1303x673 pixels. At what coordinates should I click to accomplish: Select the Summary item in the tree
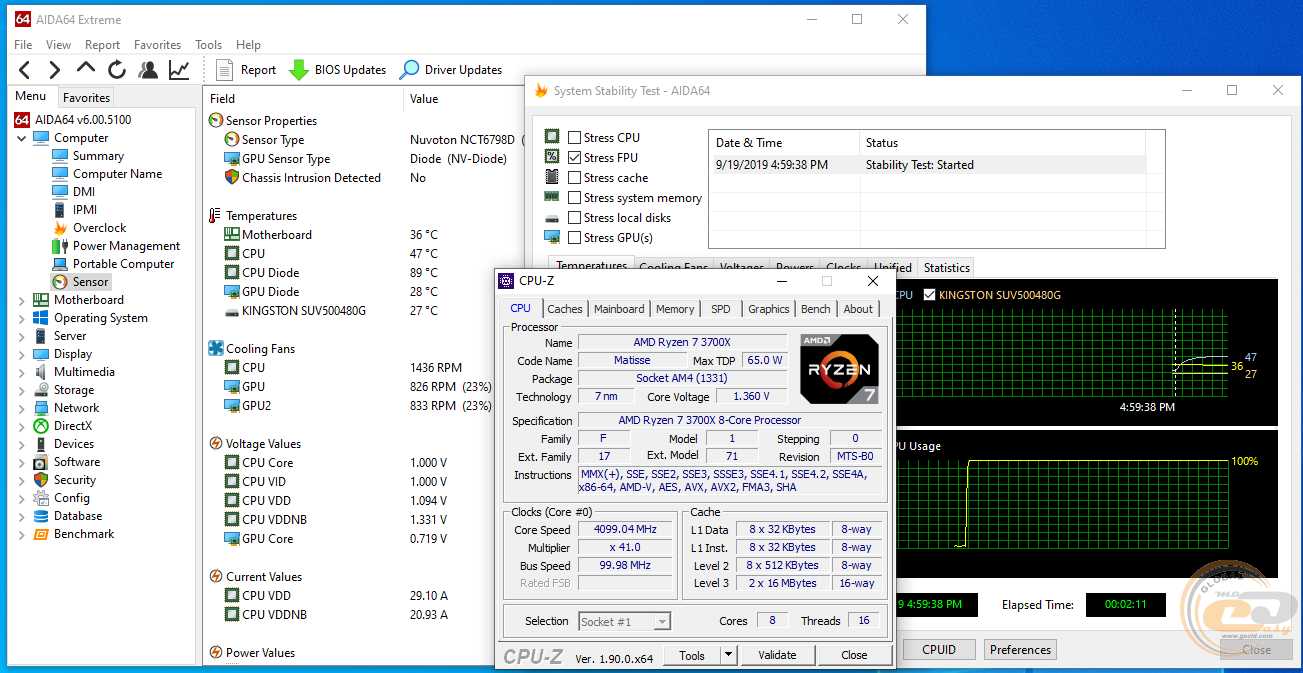(x=98, y=156)
